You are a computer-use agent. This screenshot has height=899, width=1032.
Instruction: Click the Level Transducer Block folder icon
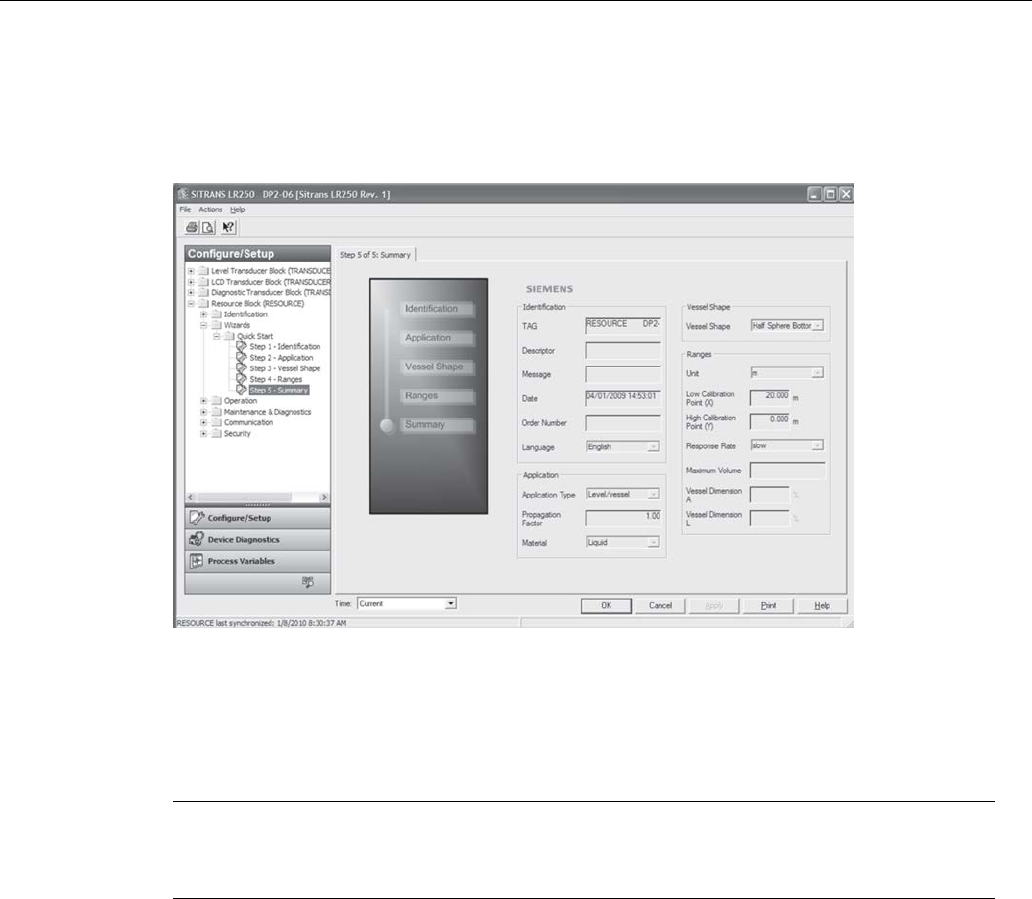(203, 270)
